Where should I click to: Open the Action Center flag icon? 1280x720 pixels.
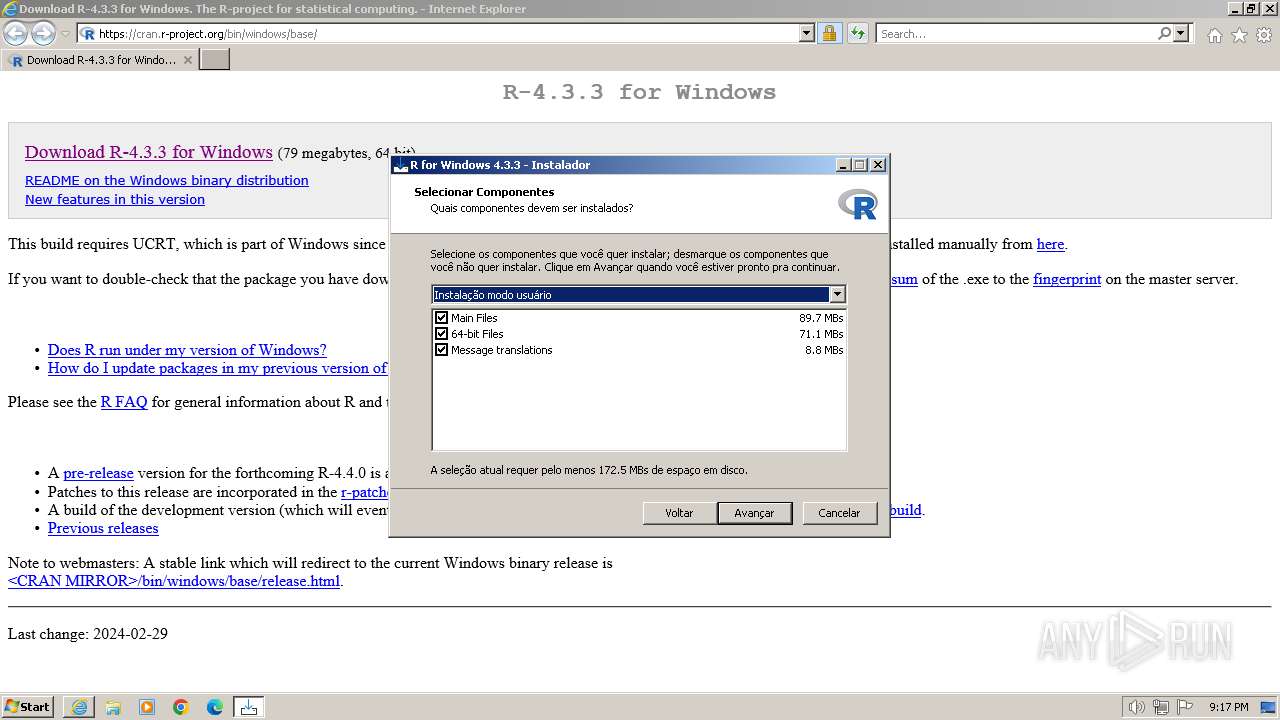[1187, 707]
